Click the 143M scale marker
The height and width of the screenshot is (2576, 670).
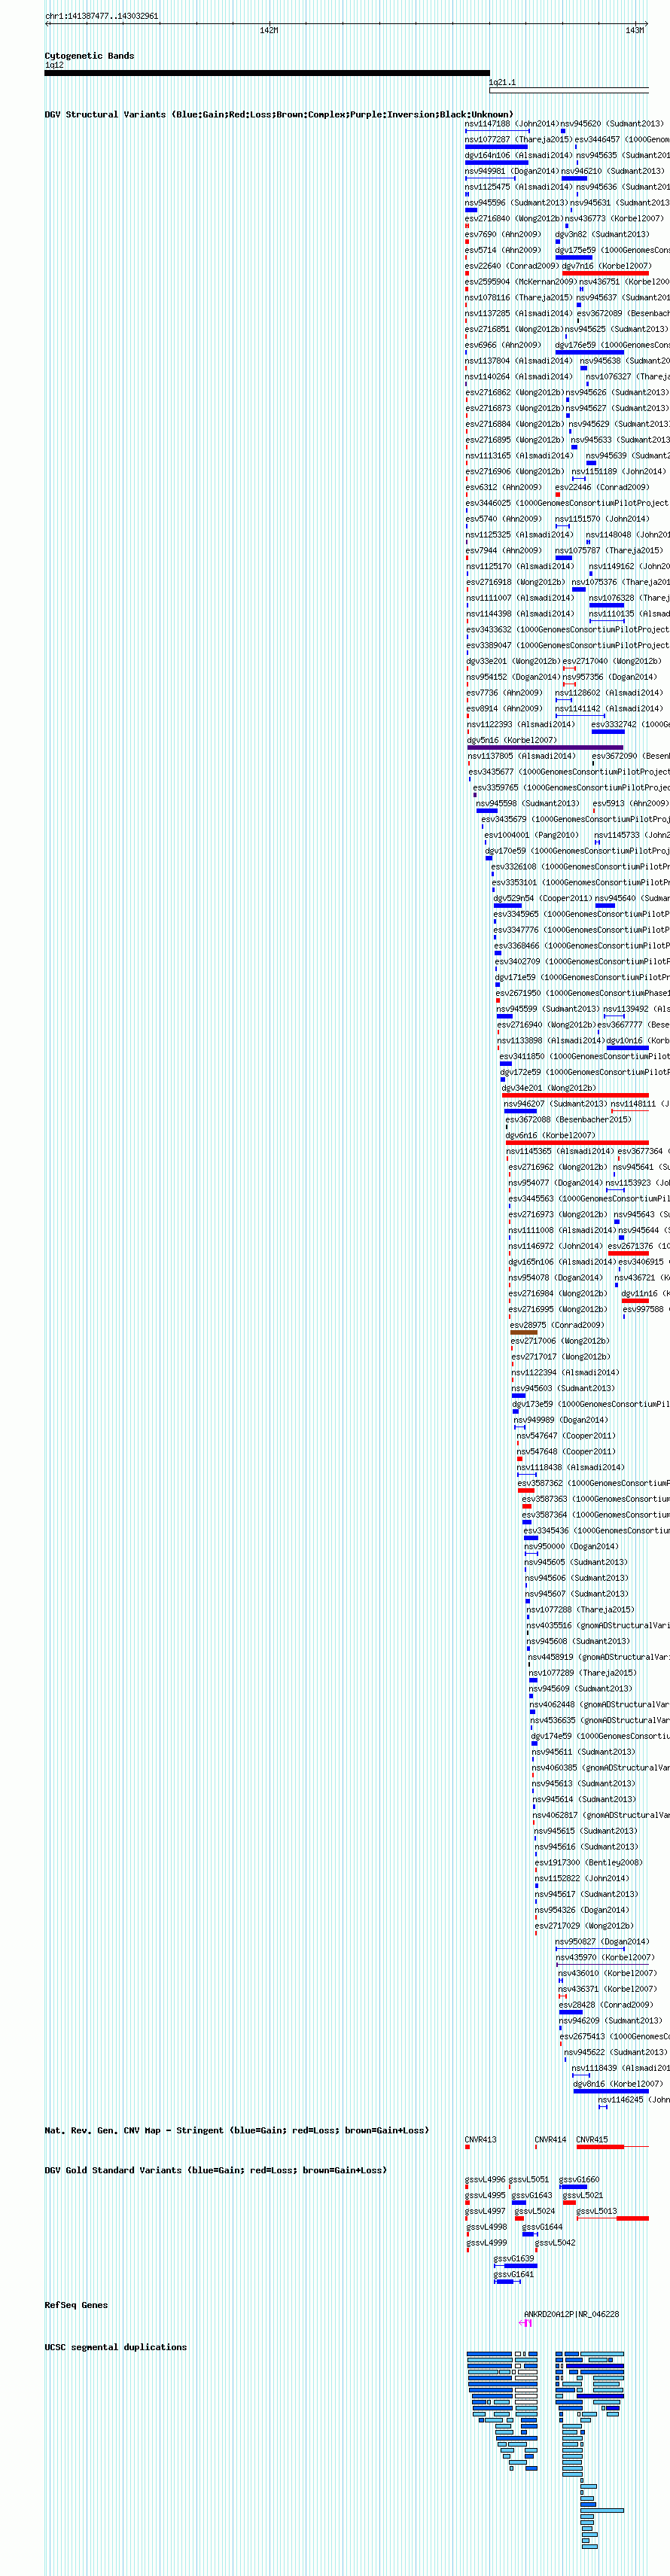[634, 31]
